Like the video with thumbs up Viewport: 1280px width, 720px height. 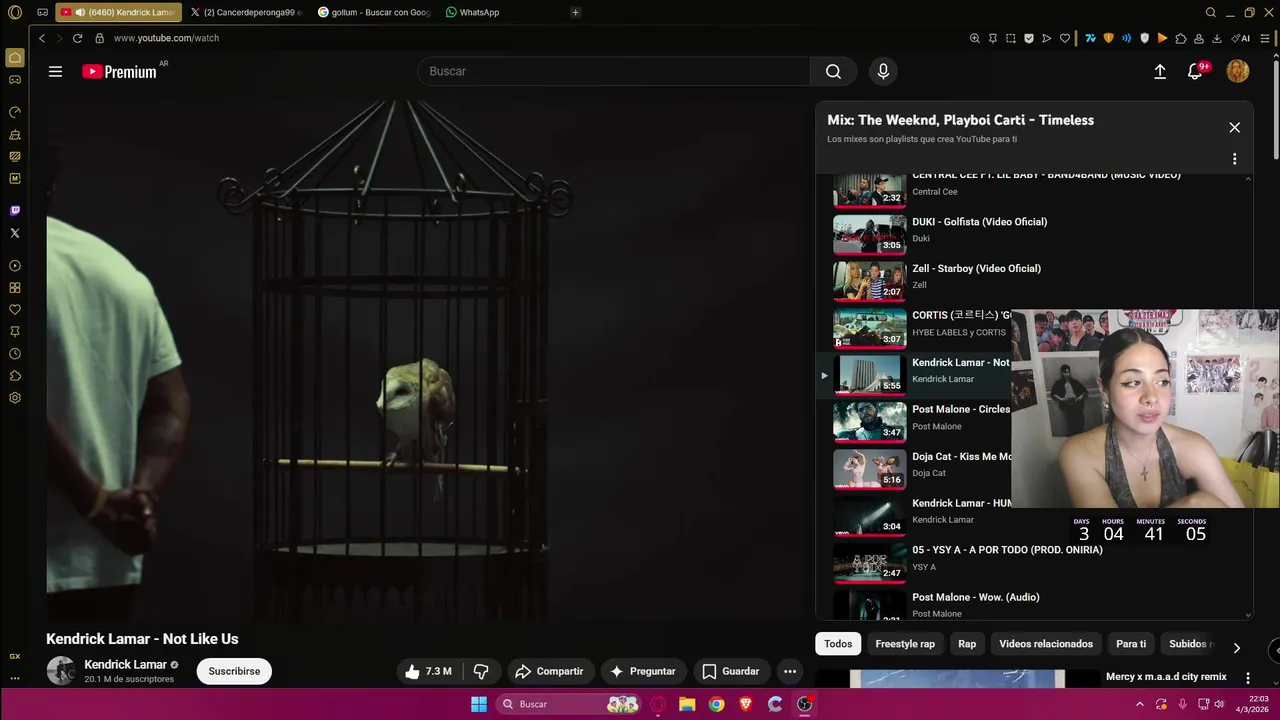(428, 671)
